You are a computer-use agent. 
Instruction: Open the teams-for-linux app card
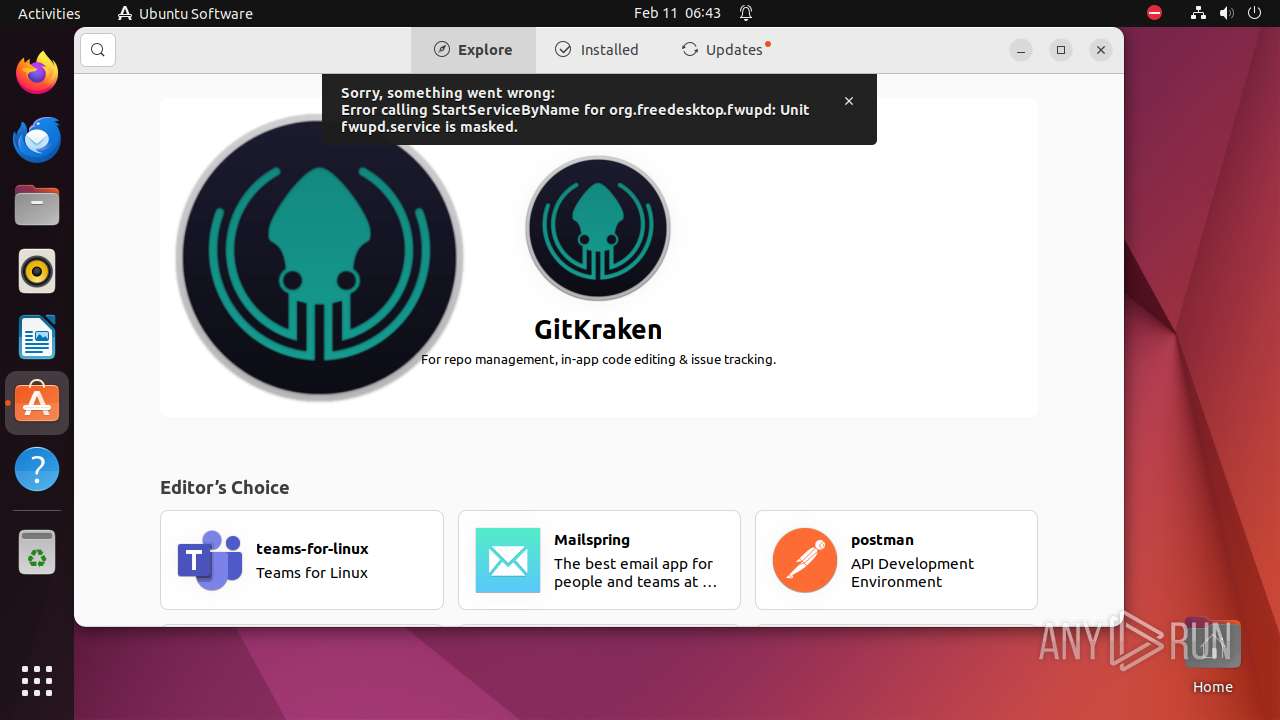click(x=301, y=560)
